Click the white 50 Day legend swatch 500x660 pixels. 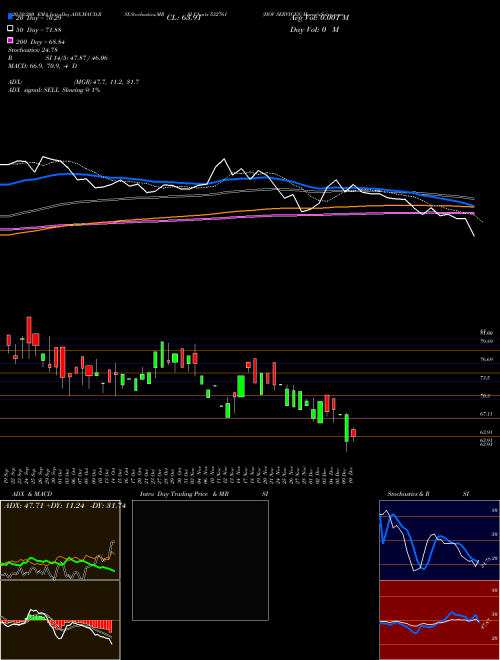[x=11, y=29]
